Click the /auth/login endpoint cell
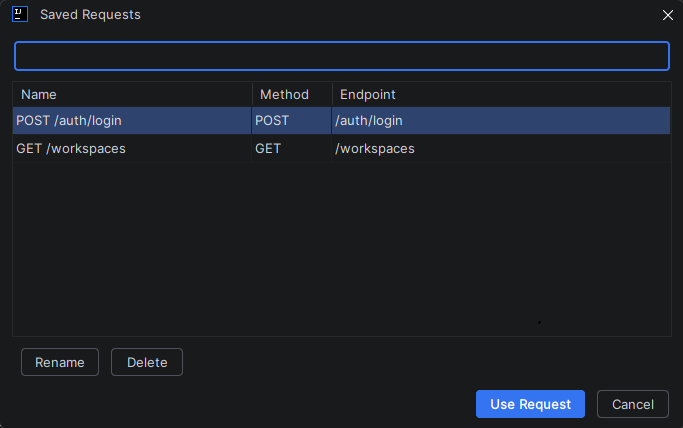The height and width of the screenshot is (428, 683). point(501,121)
